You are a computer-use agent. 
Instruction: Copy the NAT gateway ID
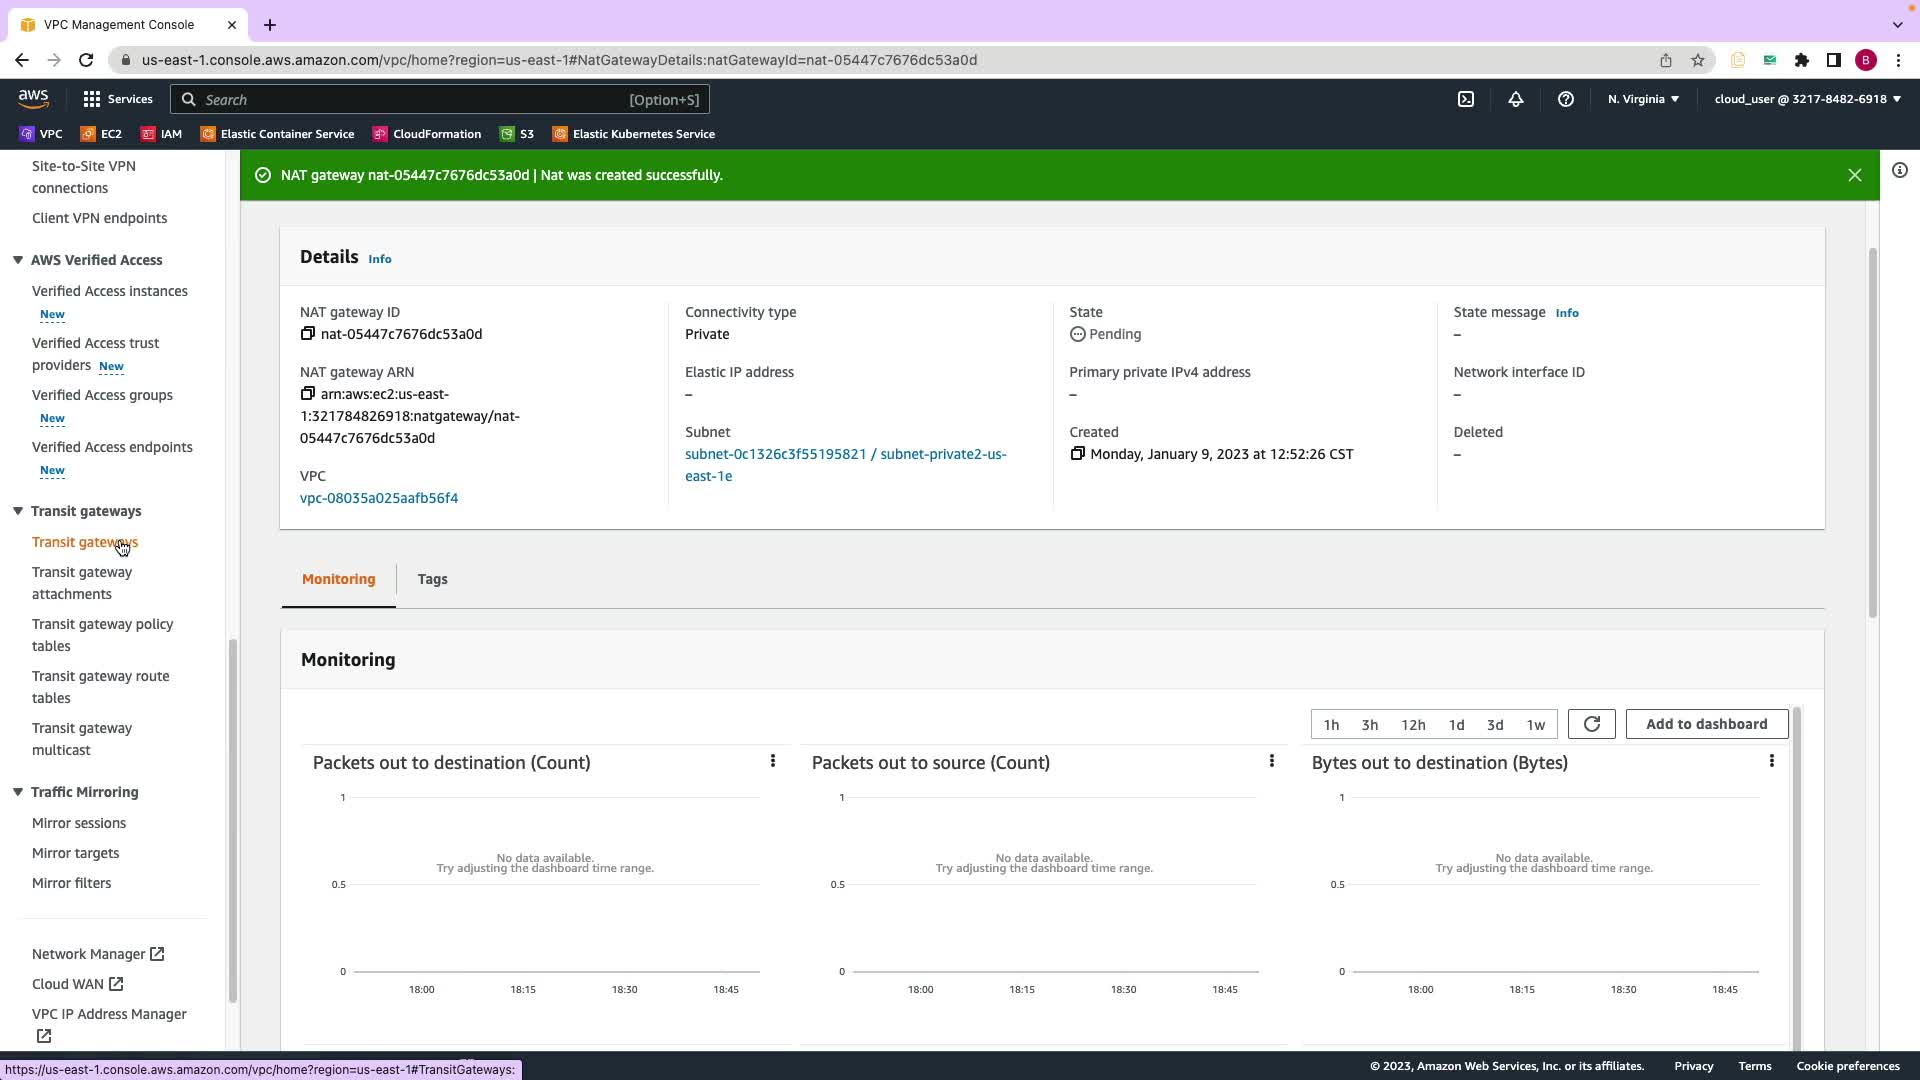tap(307, 334)
